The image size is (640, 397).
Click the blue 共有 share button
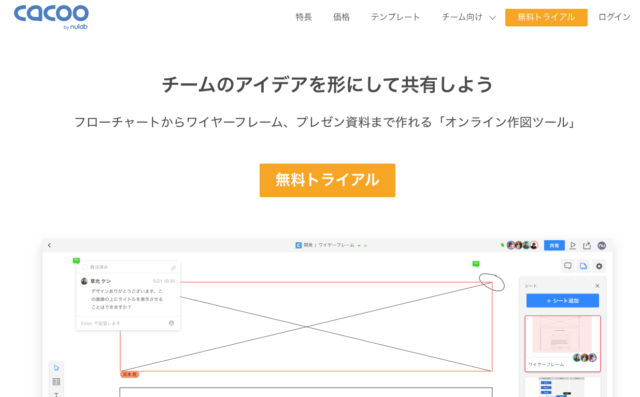[554, 245]
